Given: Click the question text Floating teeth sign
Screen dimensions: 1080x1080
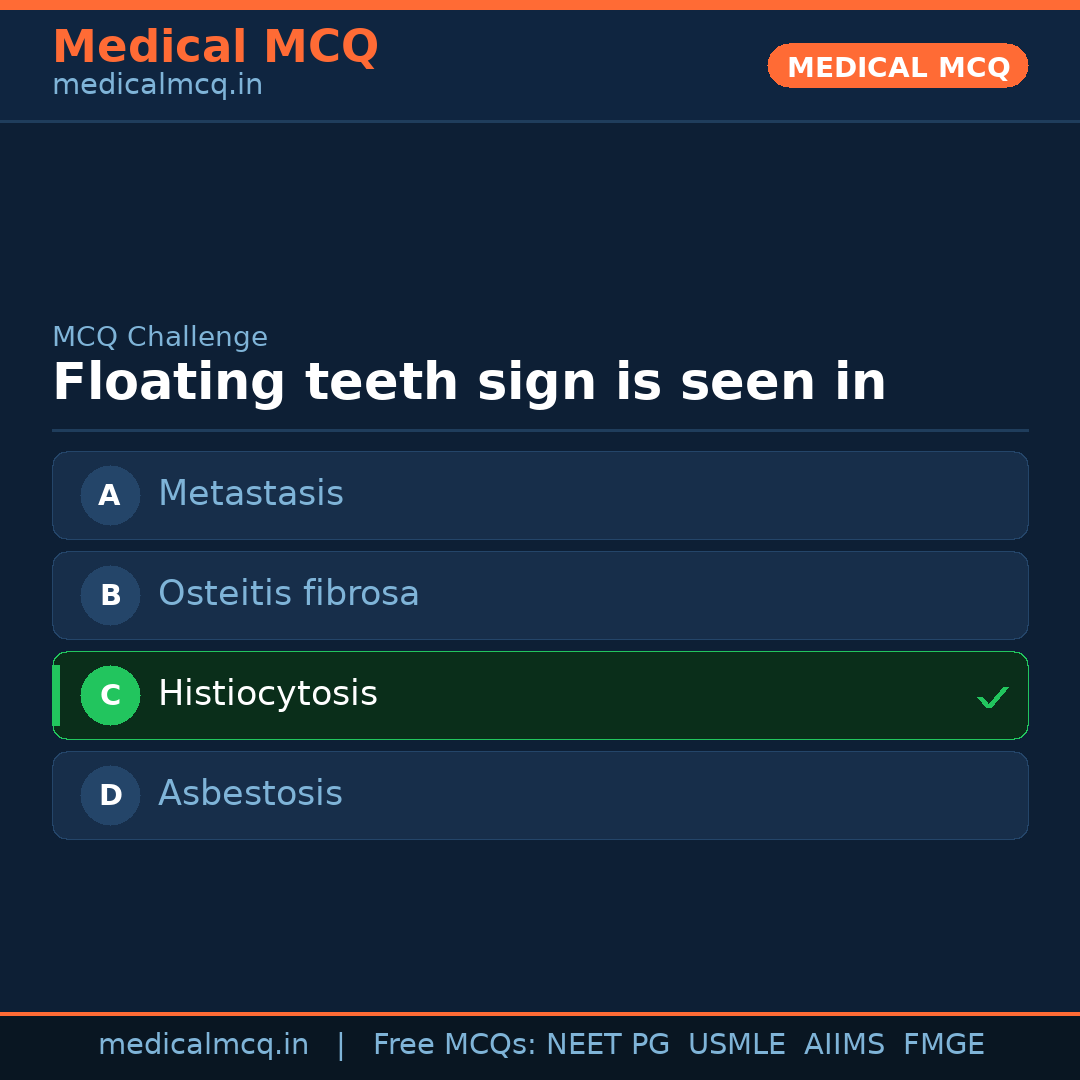Looking at the screenshot, I should tap(470, 381).
